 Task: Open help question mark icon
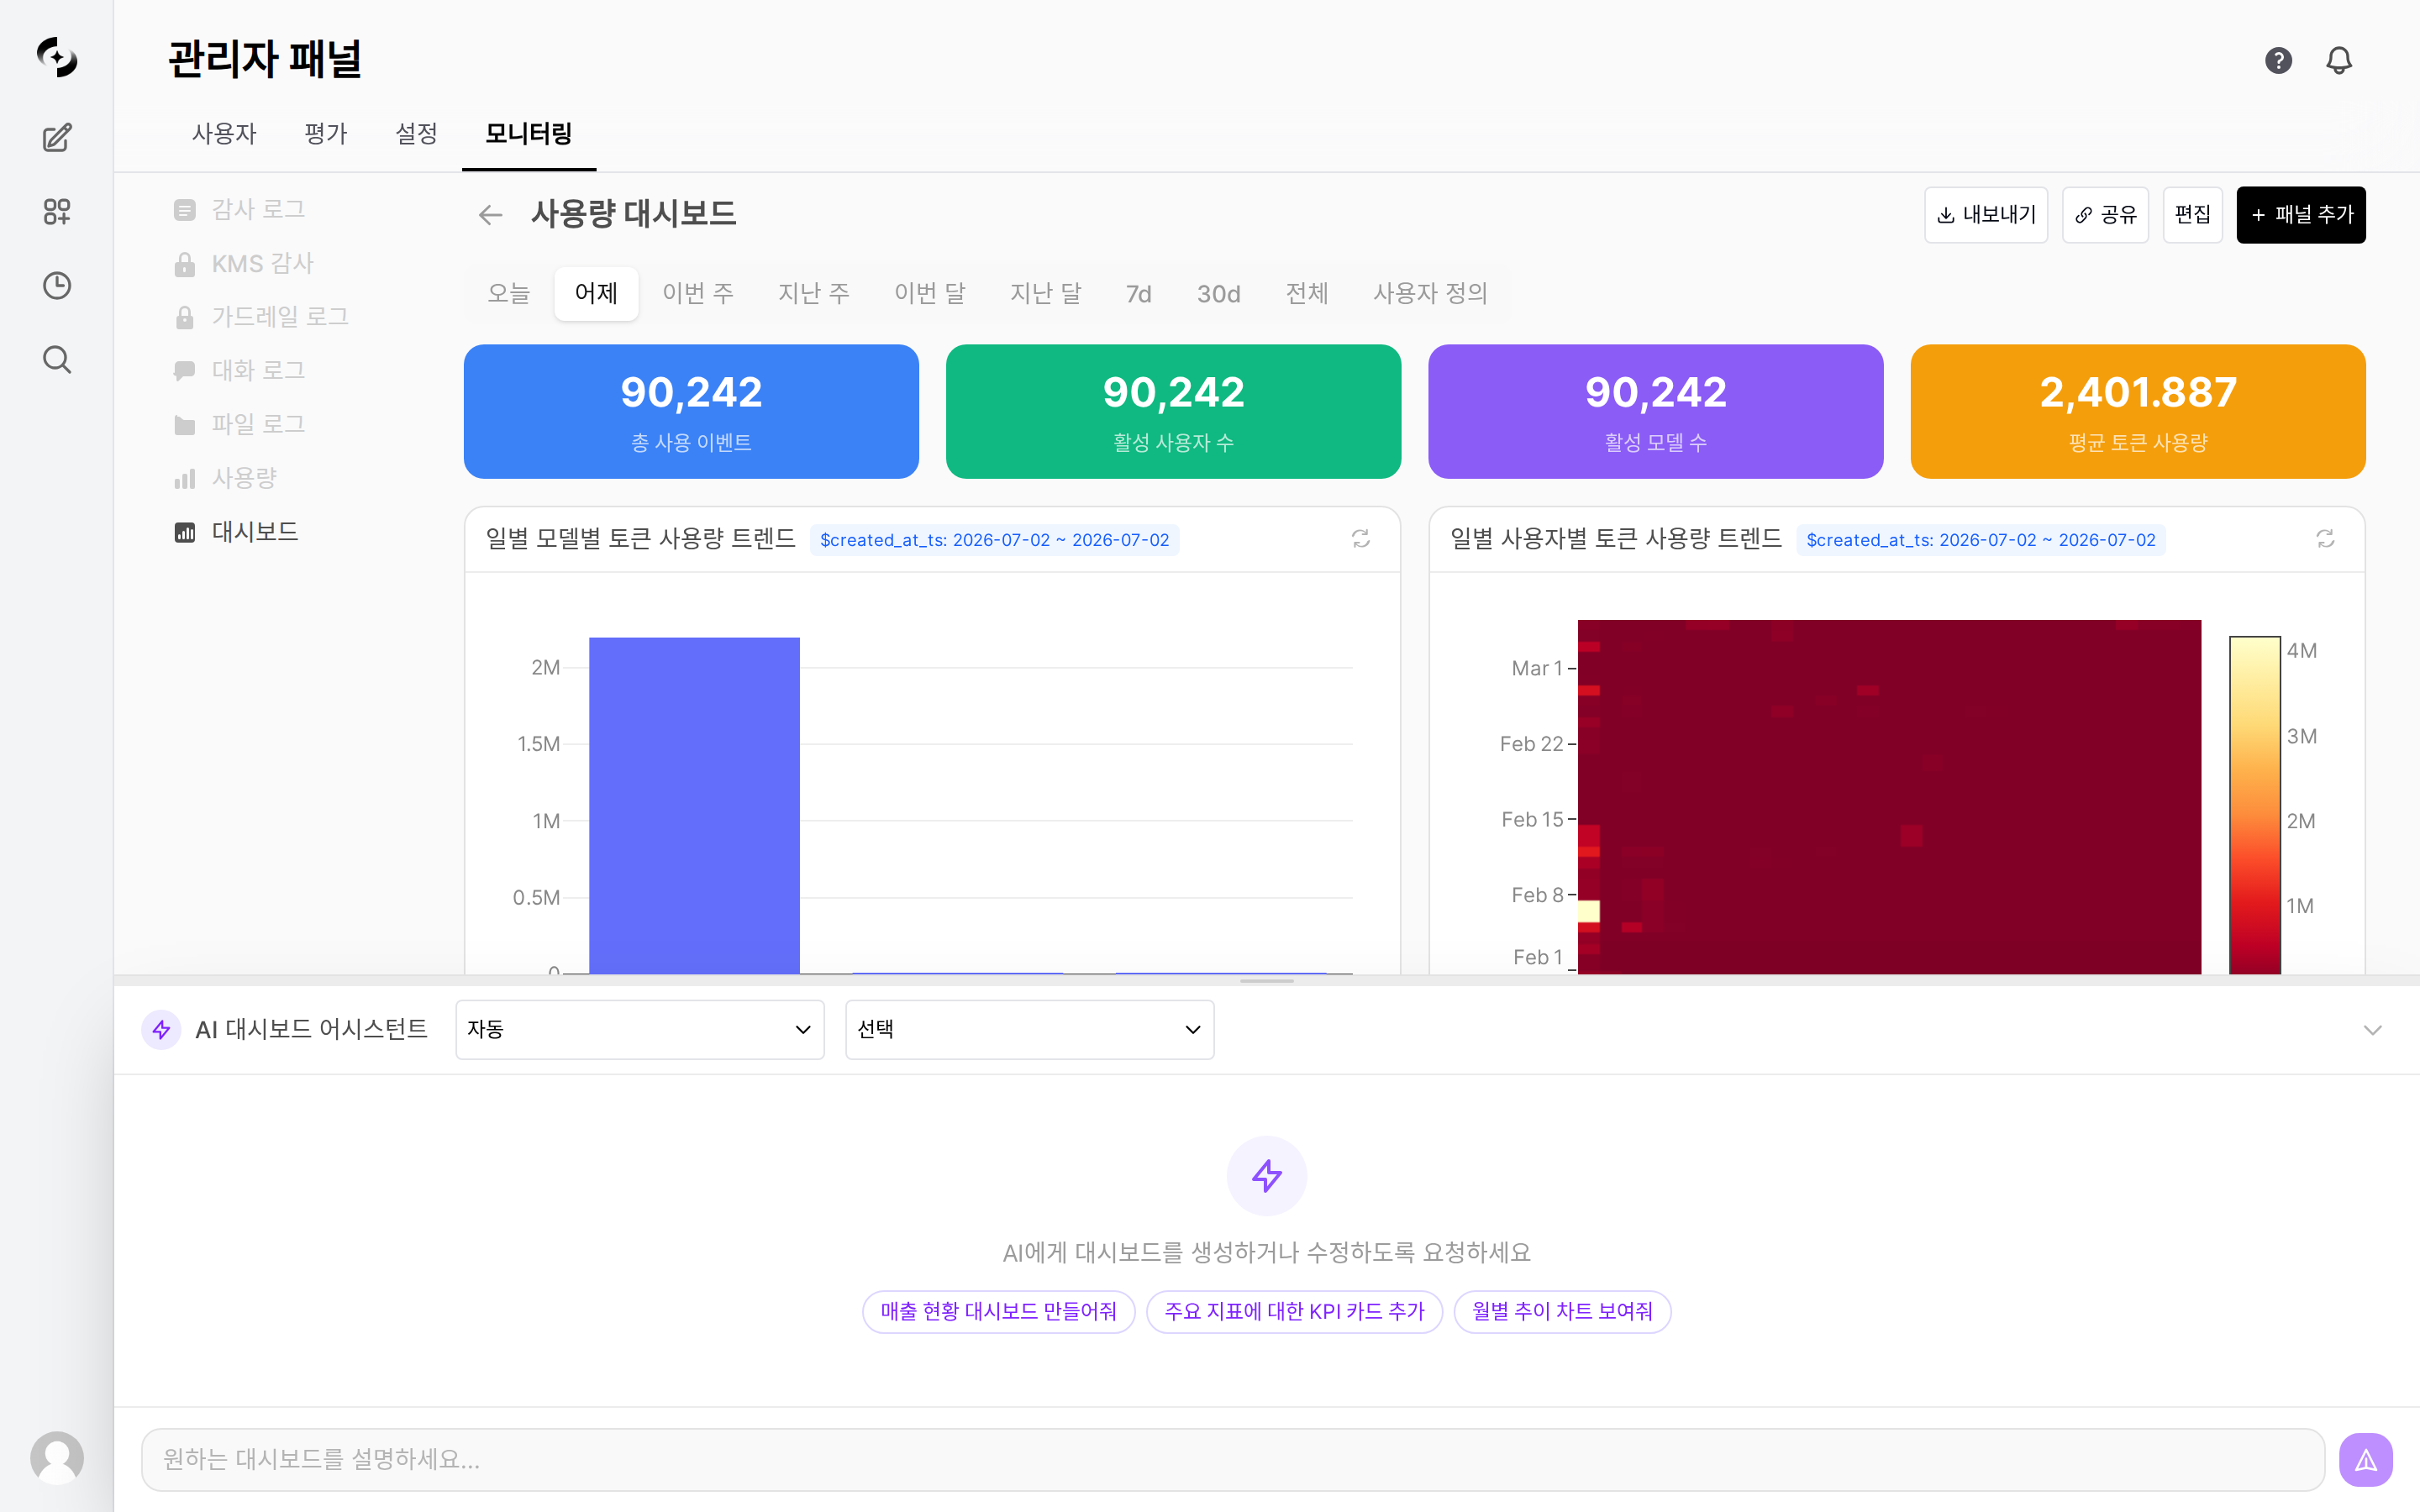coord(2278,60)
